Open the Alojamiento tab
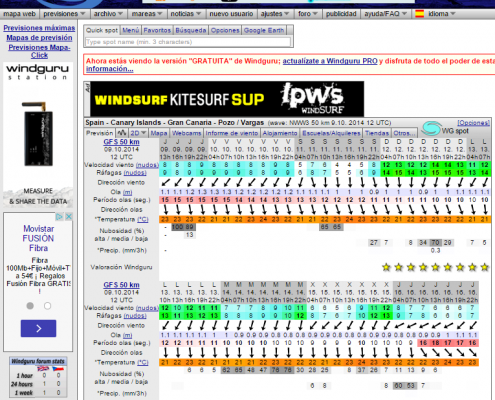Screen dimensions: 495x400 280,133
